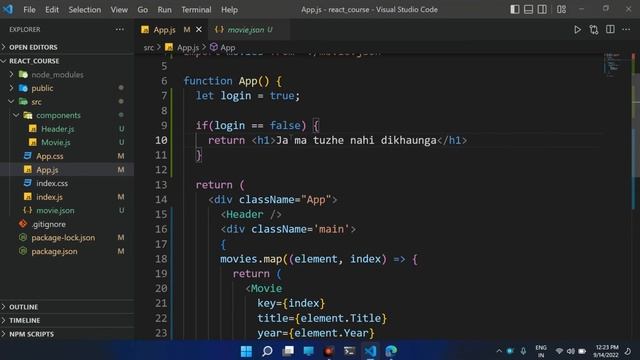Open Wi-Fi network tray icon
The width and height of the screenshot is (640, 360).
[x=559, y=351]
